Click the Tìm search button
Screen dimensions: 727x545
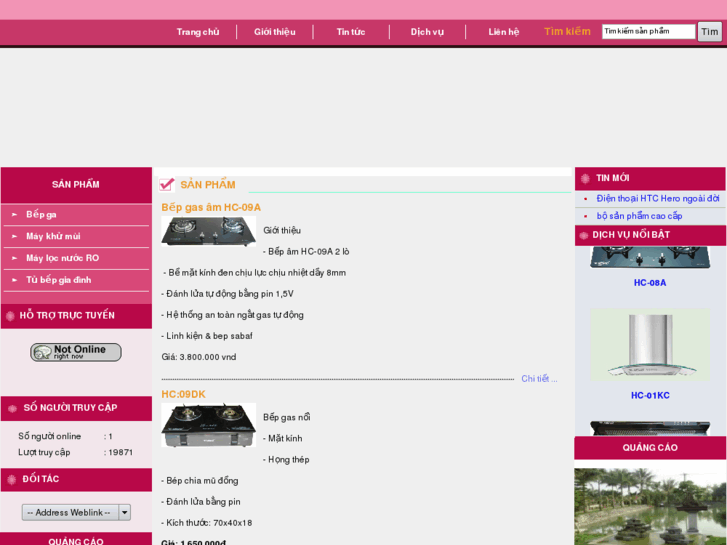tap(710, 32)
